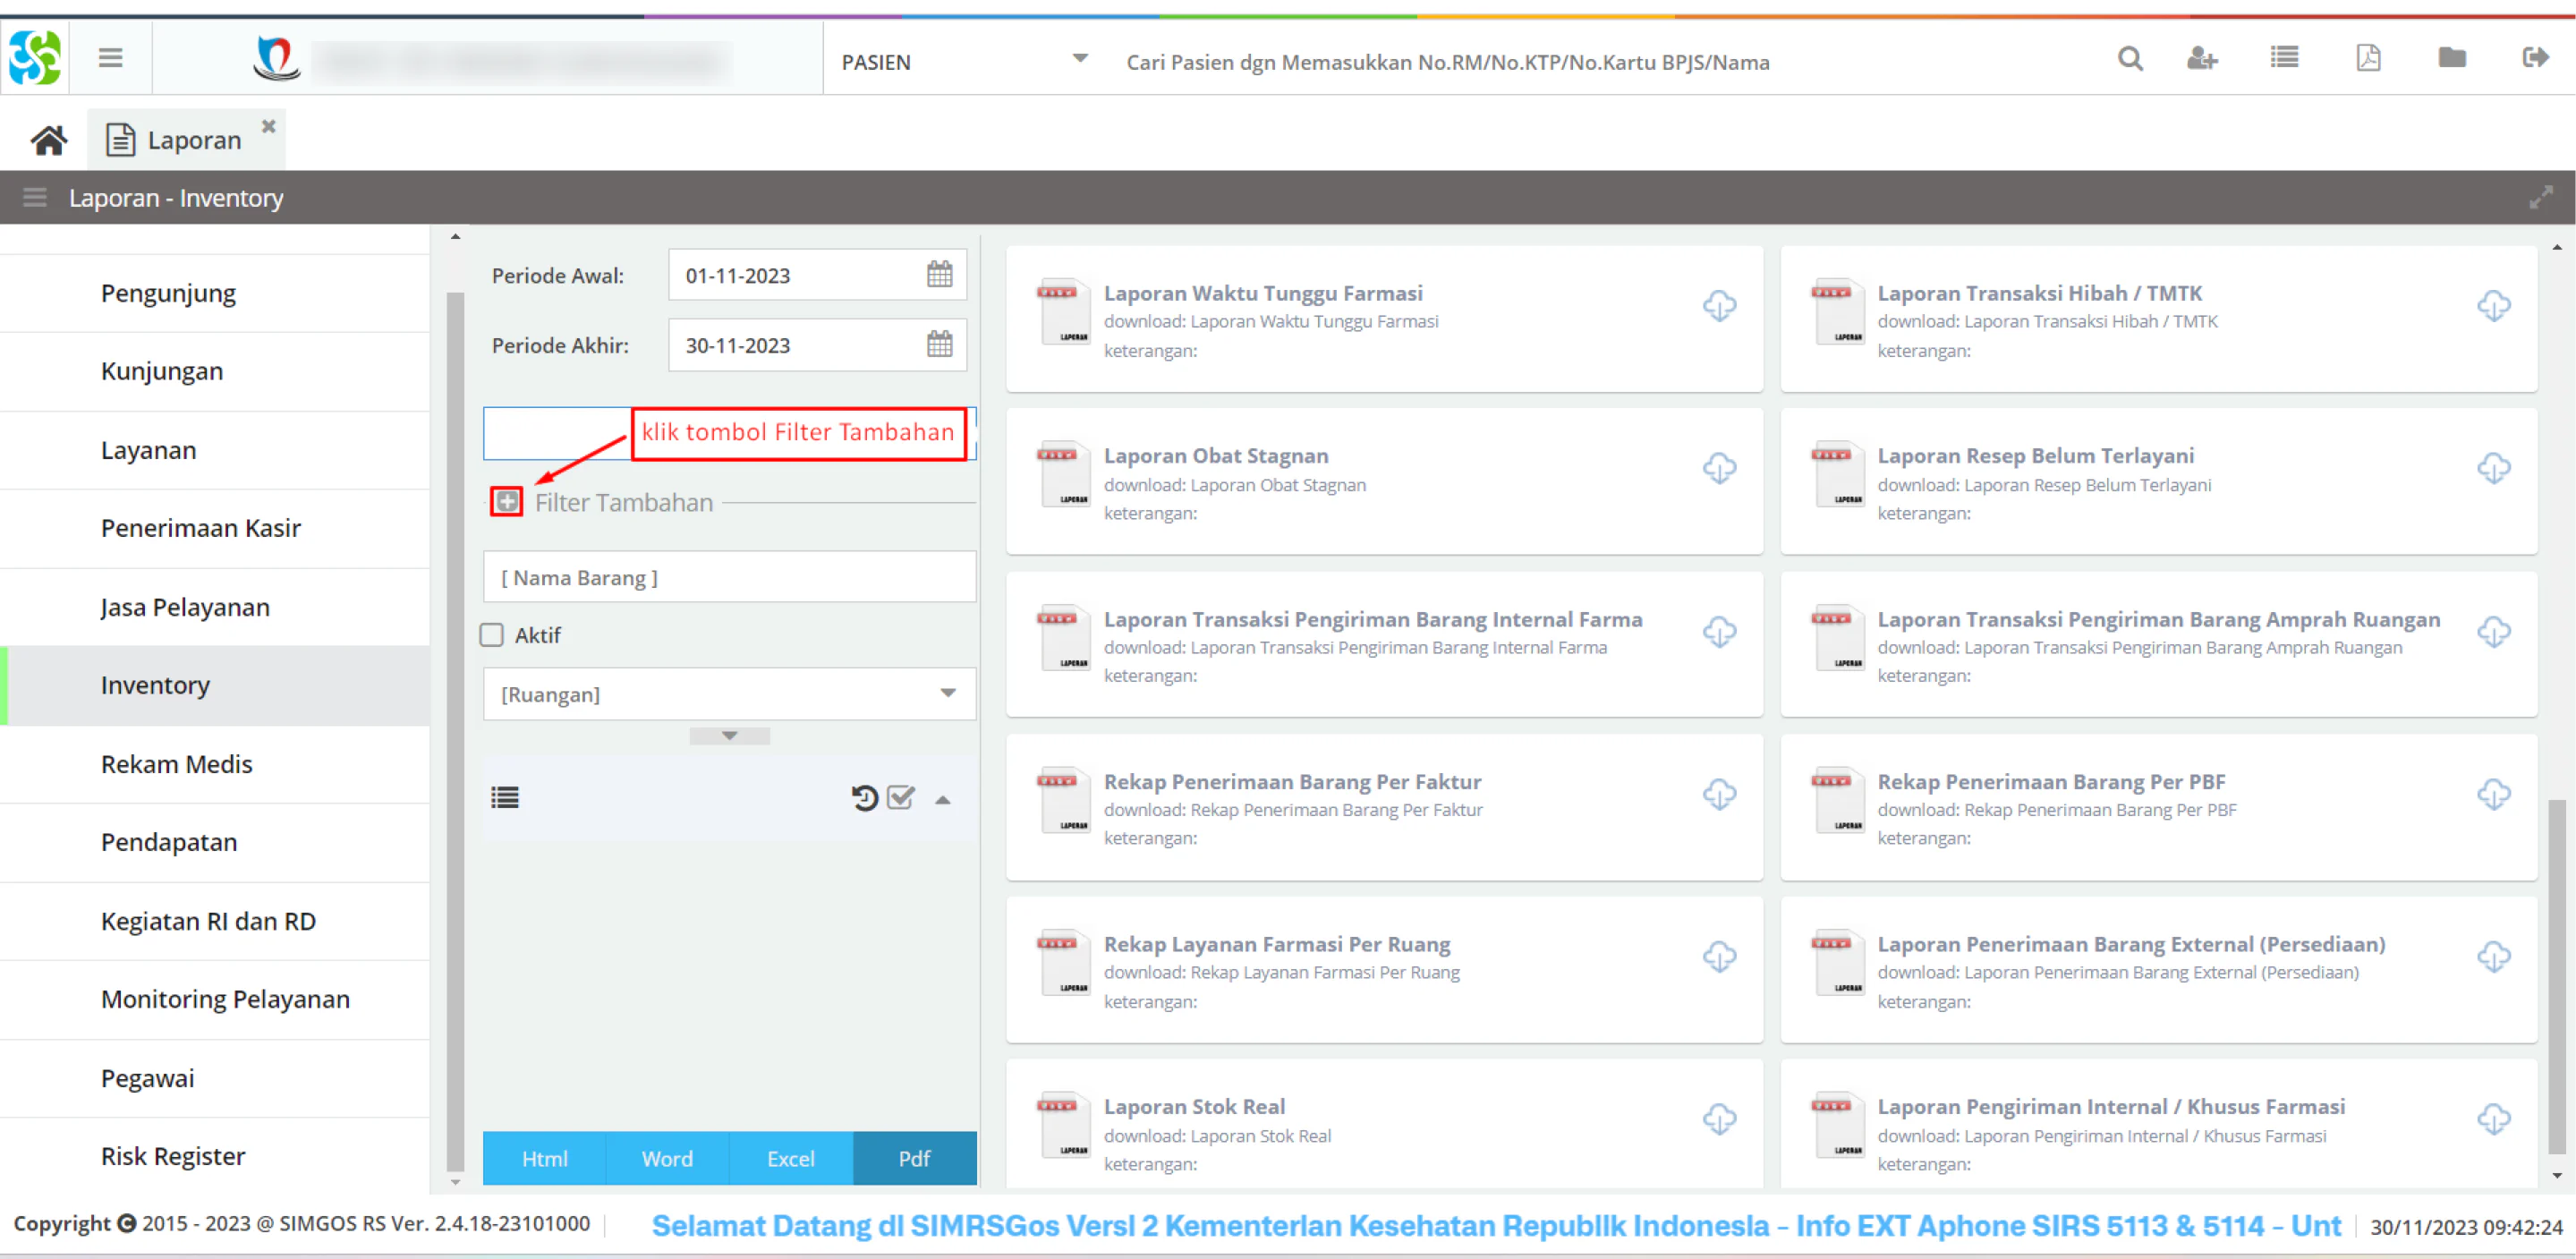Download Laporan Stok Real cloud icon
Screen dimensions: 2576x1259
pos(1720,1119)
